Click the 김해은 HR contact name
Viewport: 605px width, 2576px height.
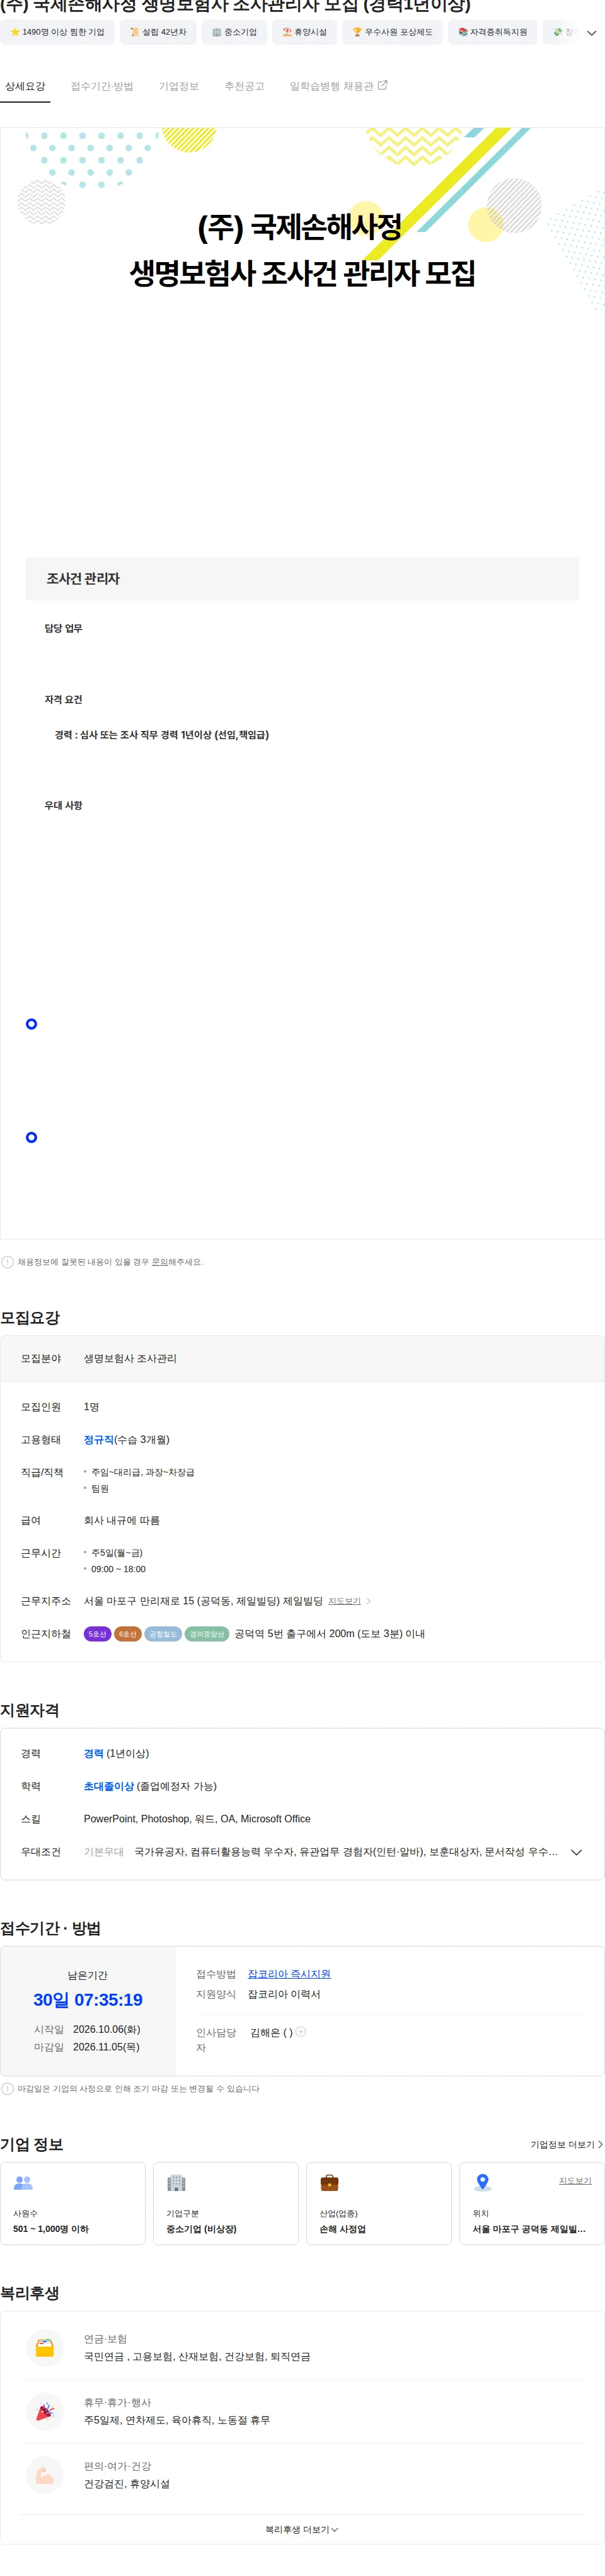point(265,2032)
